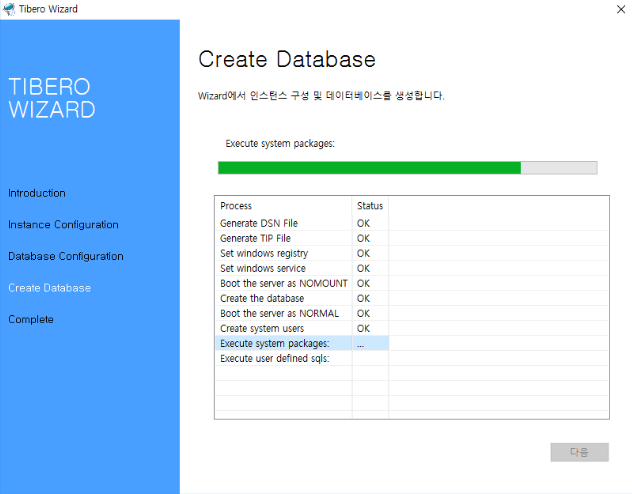
Task: Click the Status column header
Action: coord(370,206)
